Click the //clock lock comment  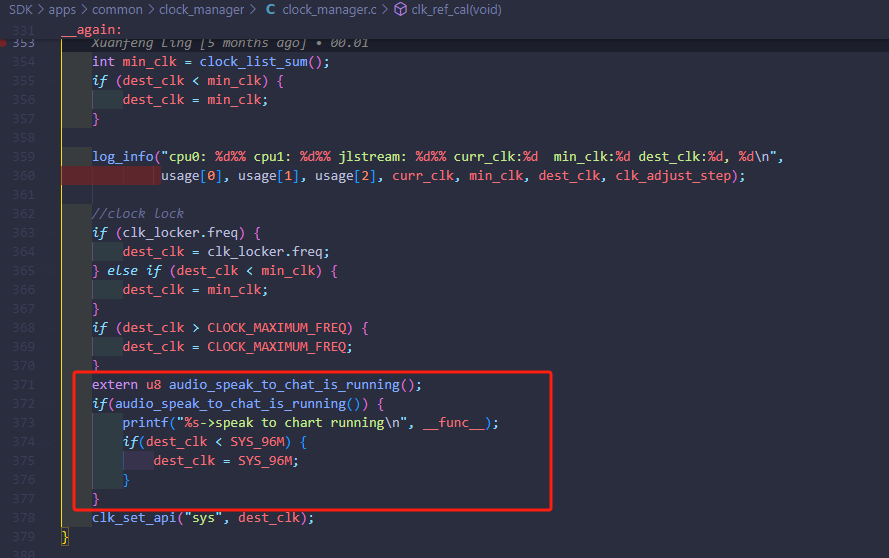tap(138, 214)
